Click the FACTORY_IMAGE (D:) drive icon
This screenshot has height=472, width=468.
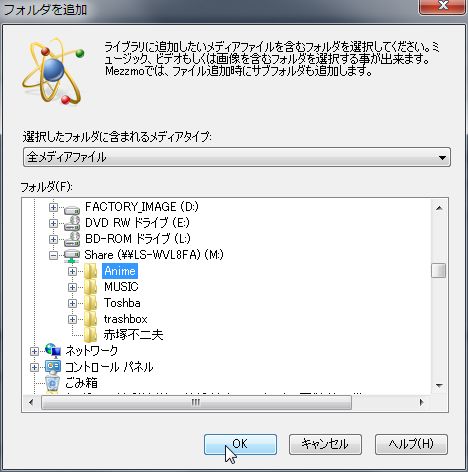[72, 209]
